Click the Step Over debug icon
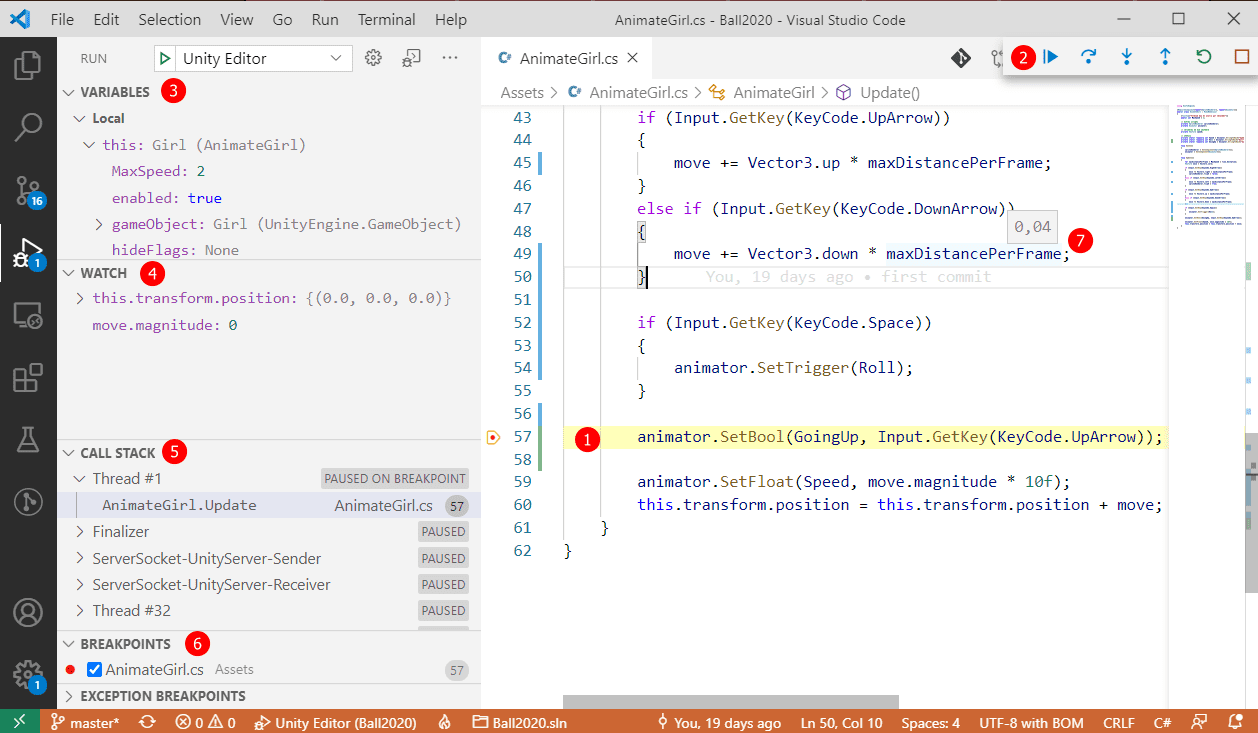Viewport: 1258px width, 733px height. [x=1088, y=58]
